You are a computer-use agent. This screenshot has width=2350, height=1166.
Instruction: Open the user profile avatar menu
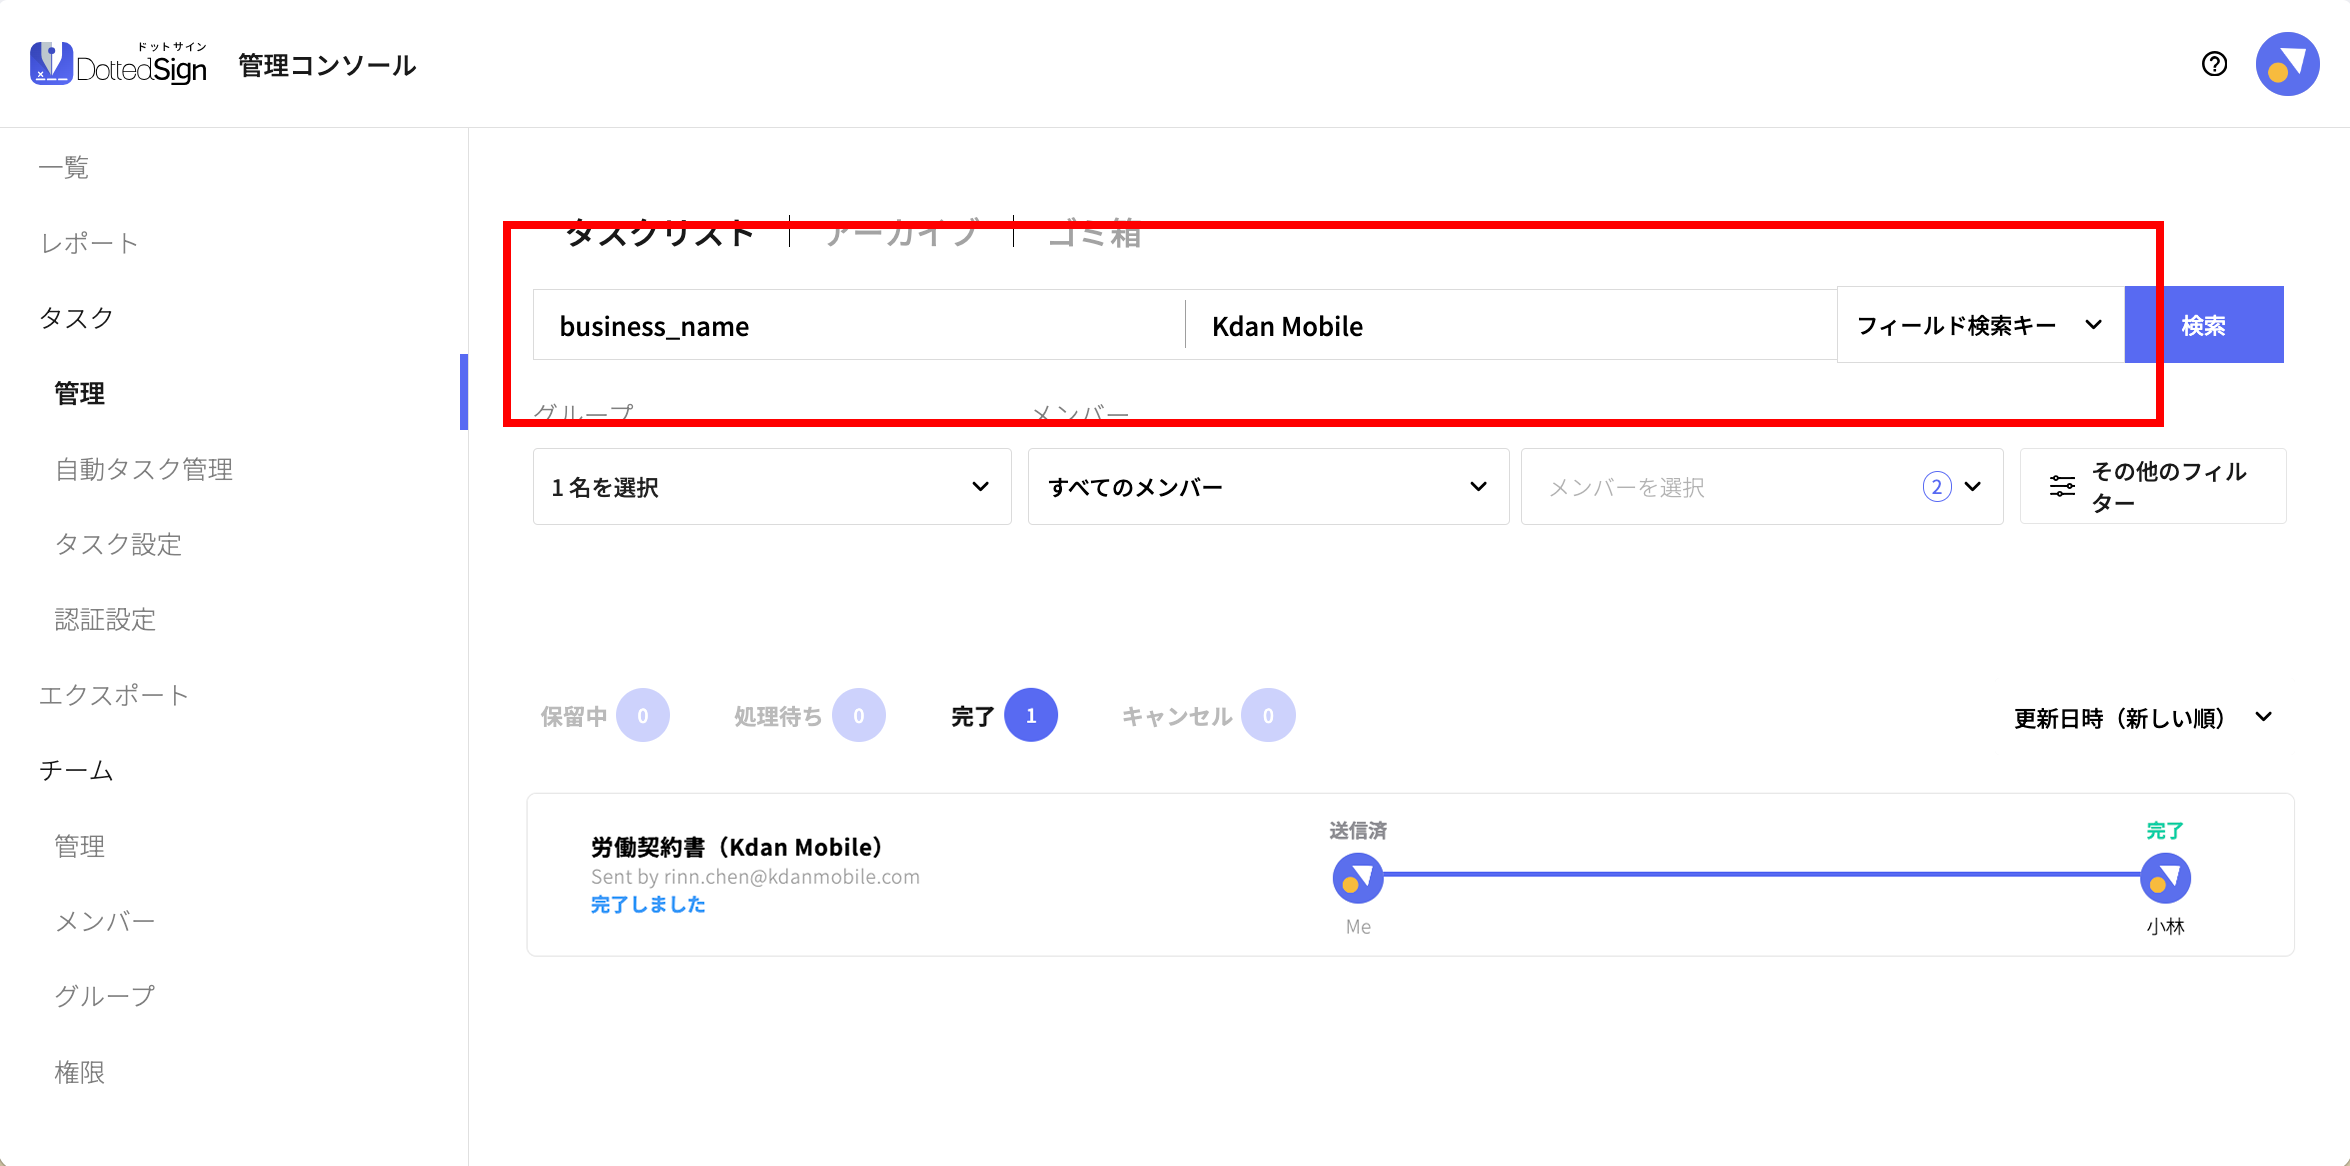point(2287,64)
